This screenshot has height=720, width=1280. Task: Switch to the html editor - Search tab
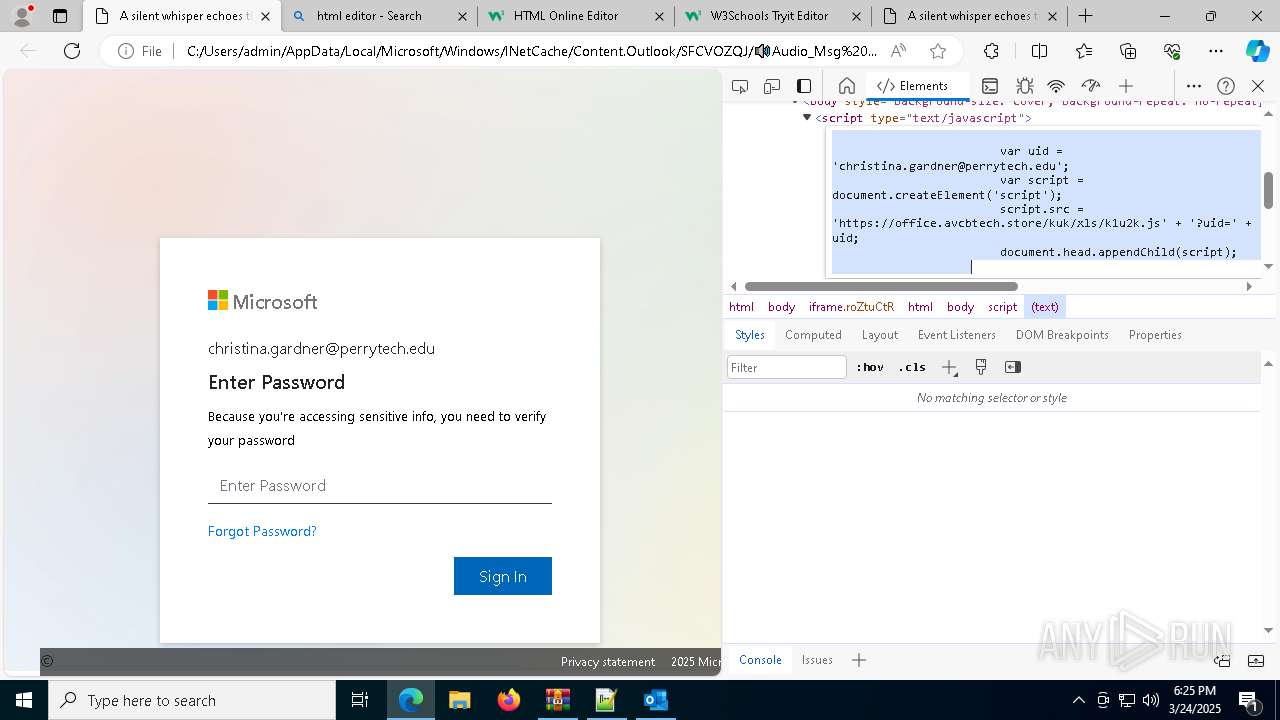tap(379, 16)
